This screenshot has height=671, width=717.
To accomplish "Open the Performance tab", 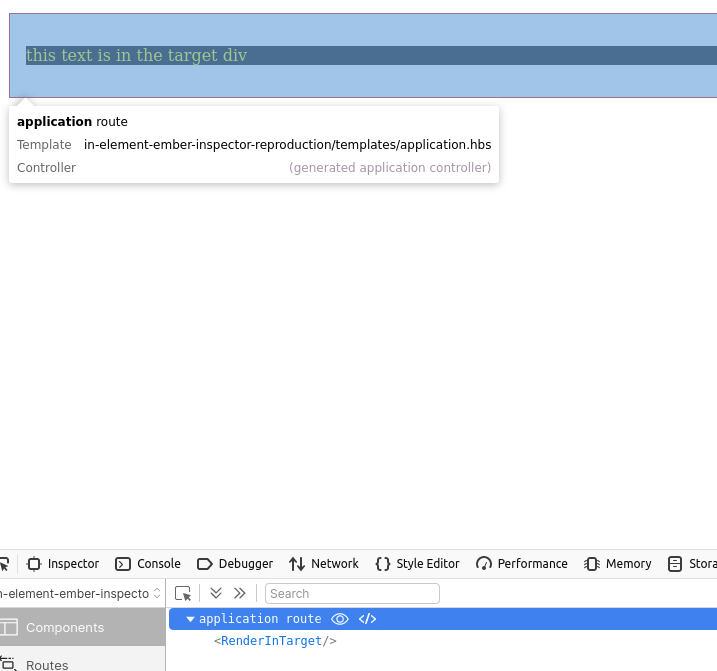I will point(522,564).
